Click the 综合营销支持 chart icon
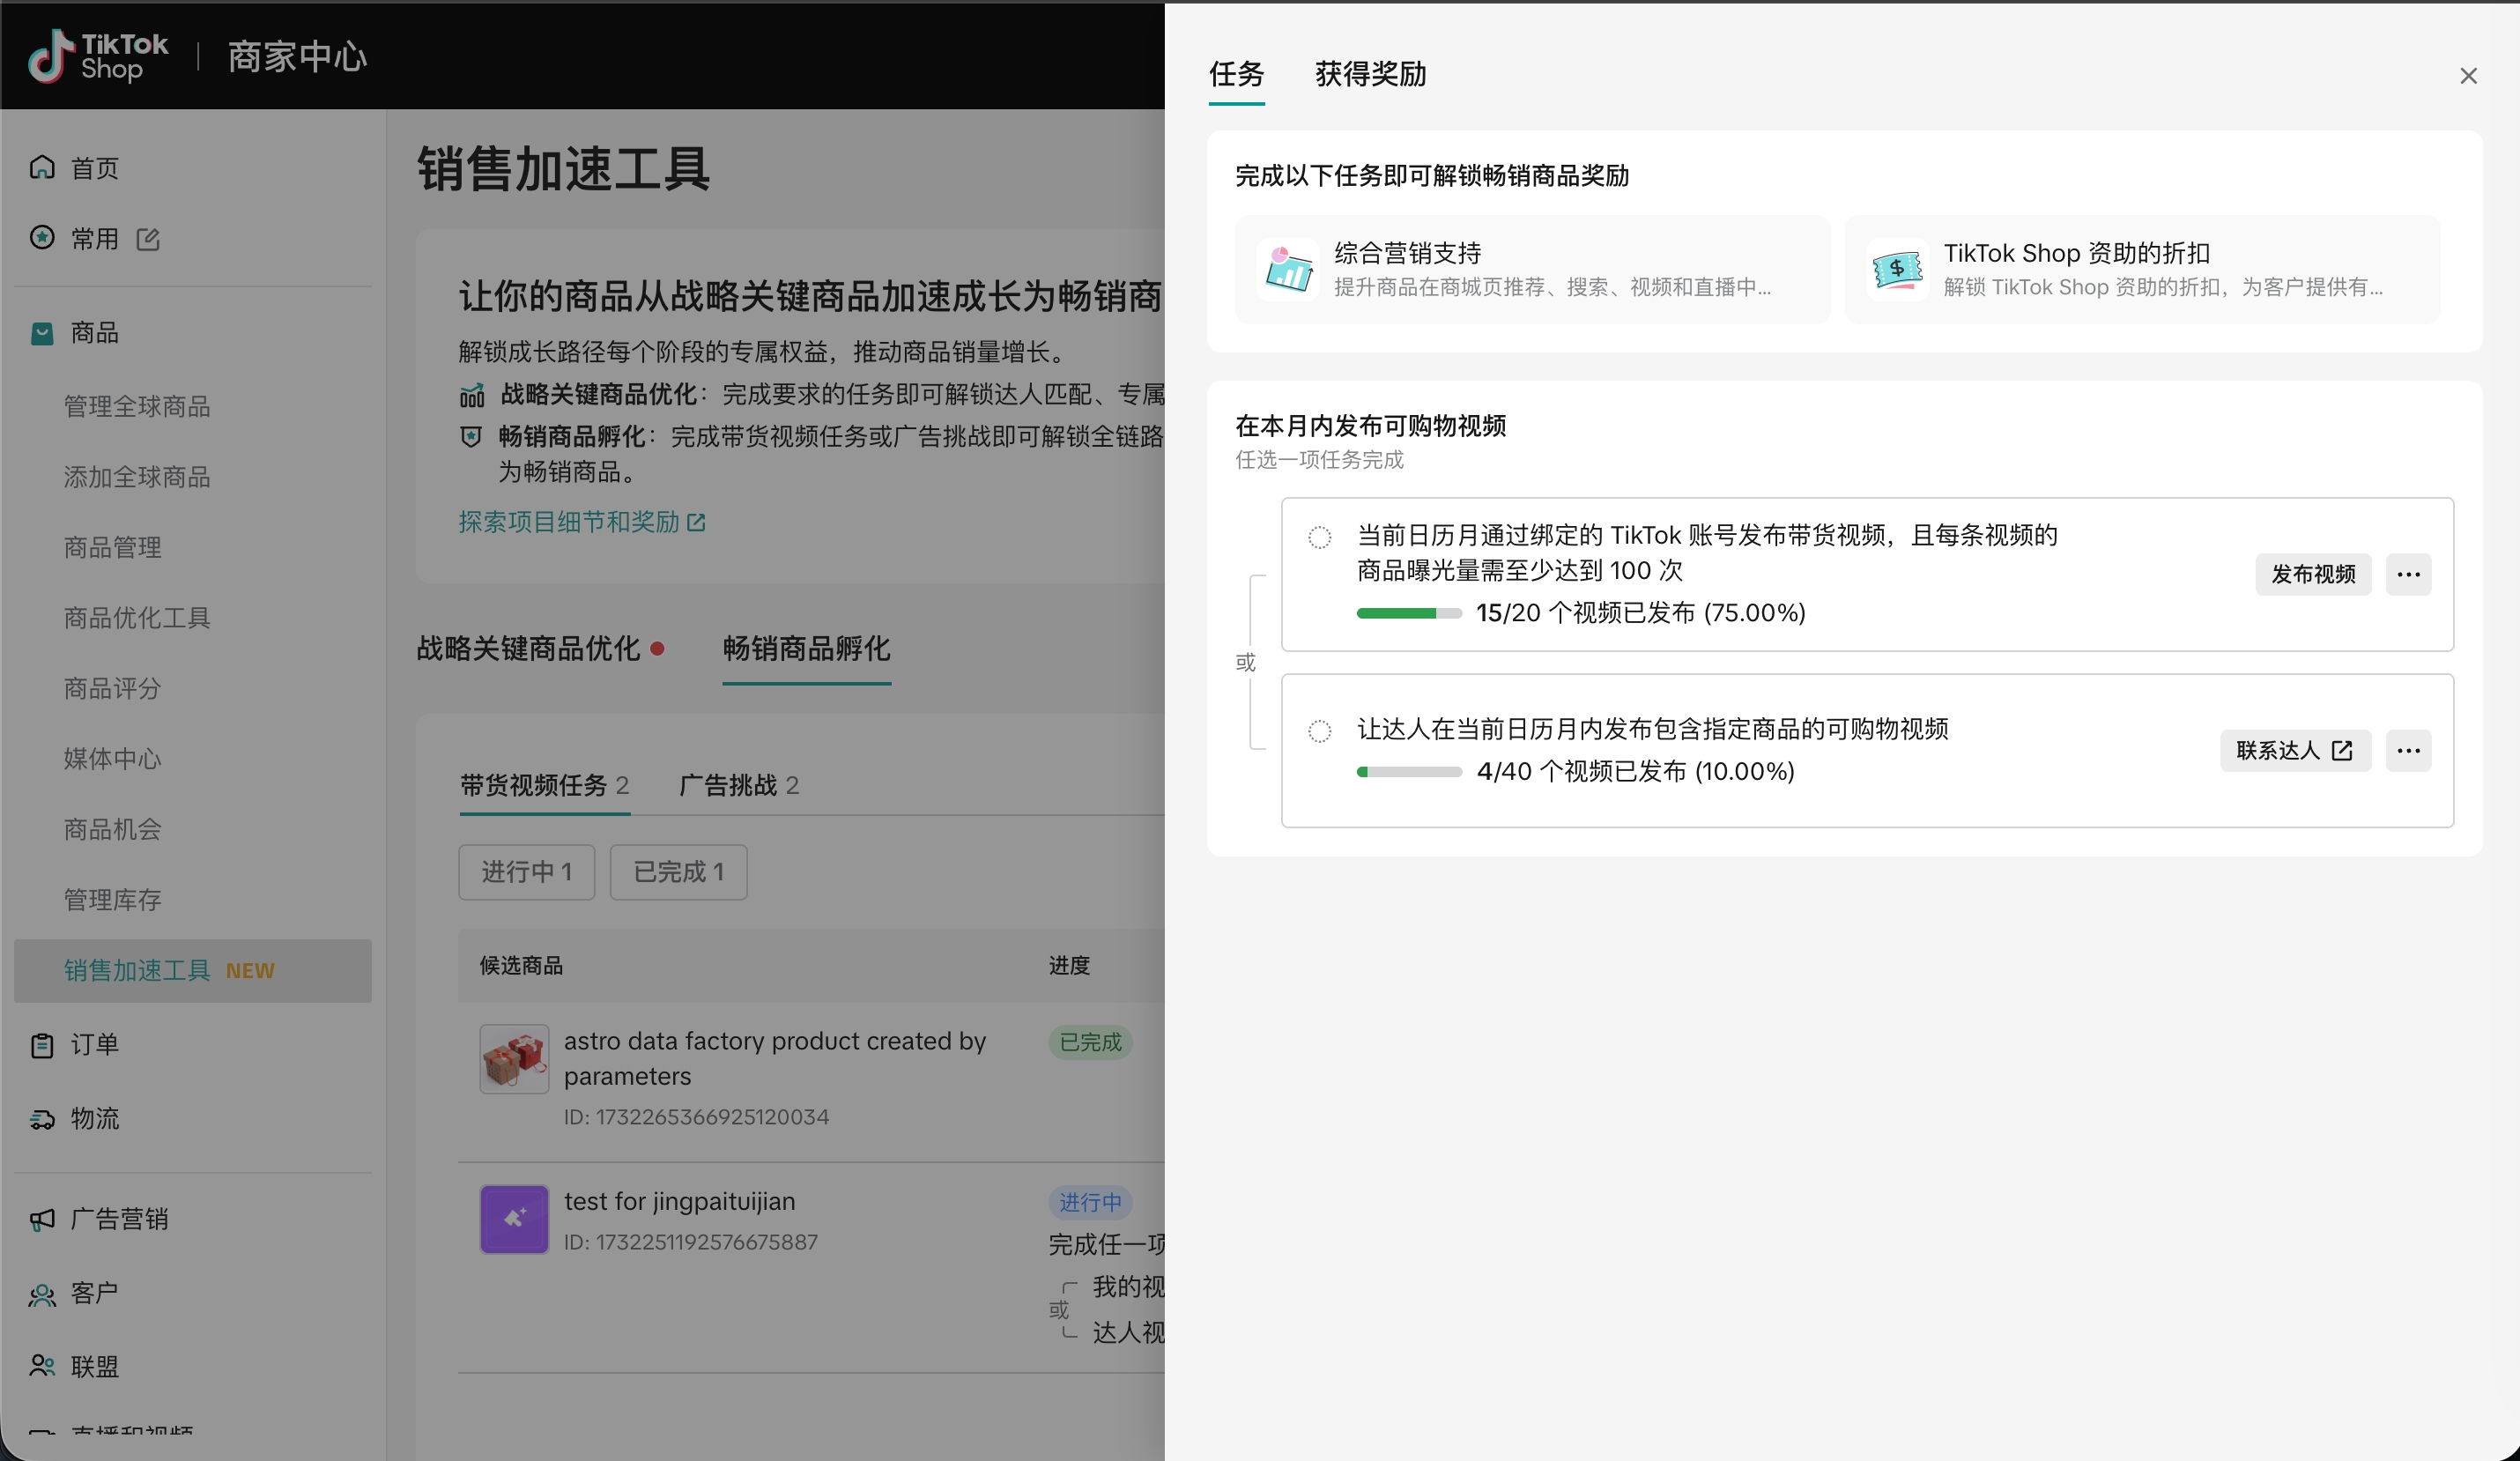The height and width of the screenshot is (1461, 2520). coord(1288,270)
